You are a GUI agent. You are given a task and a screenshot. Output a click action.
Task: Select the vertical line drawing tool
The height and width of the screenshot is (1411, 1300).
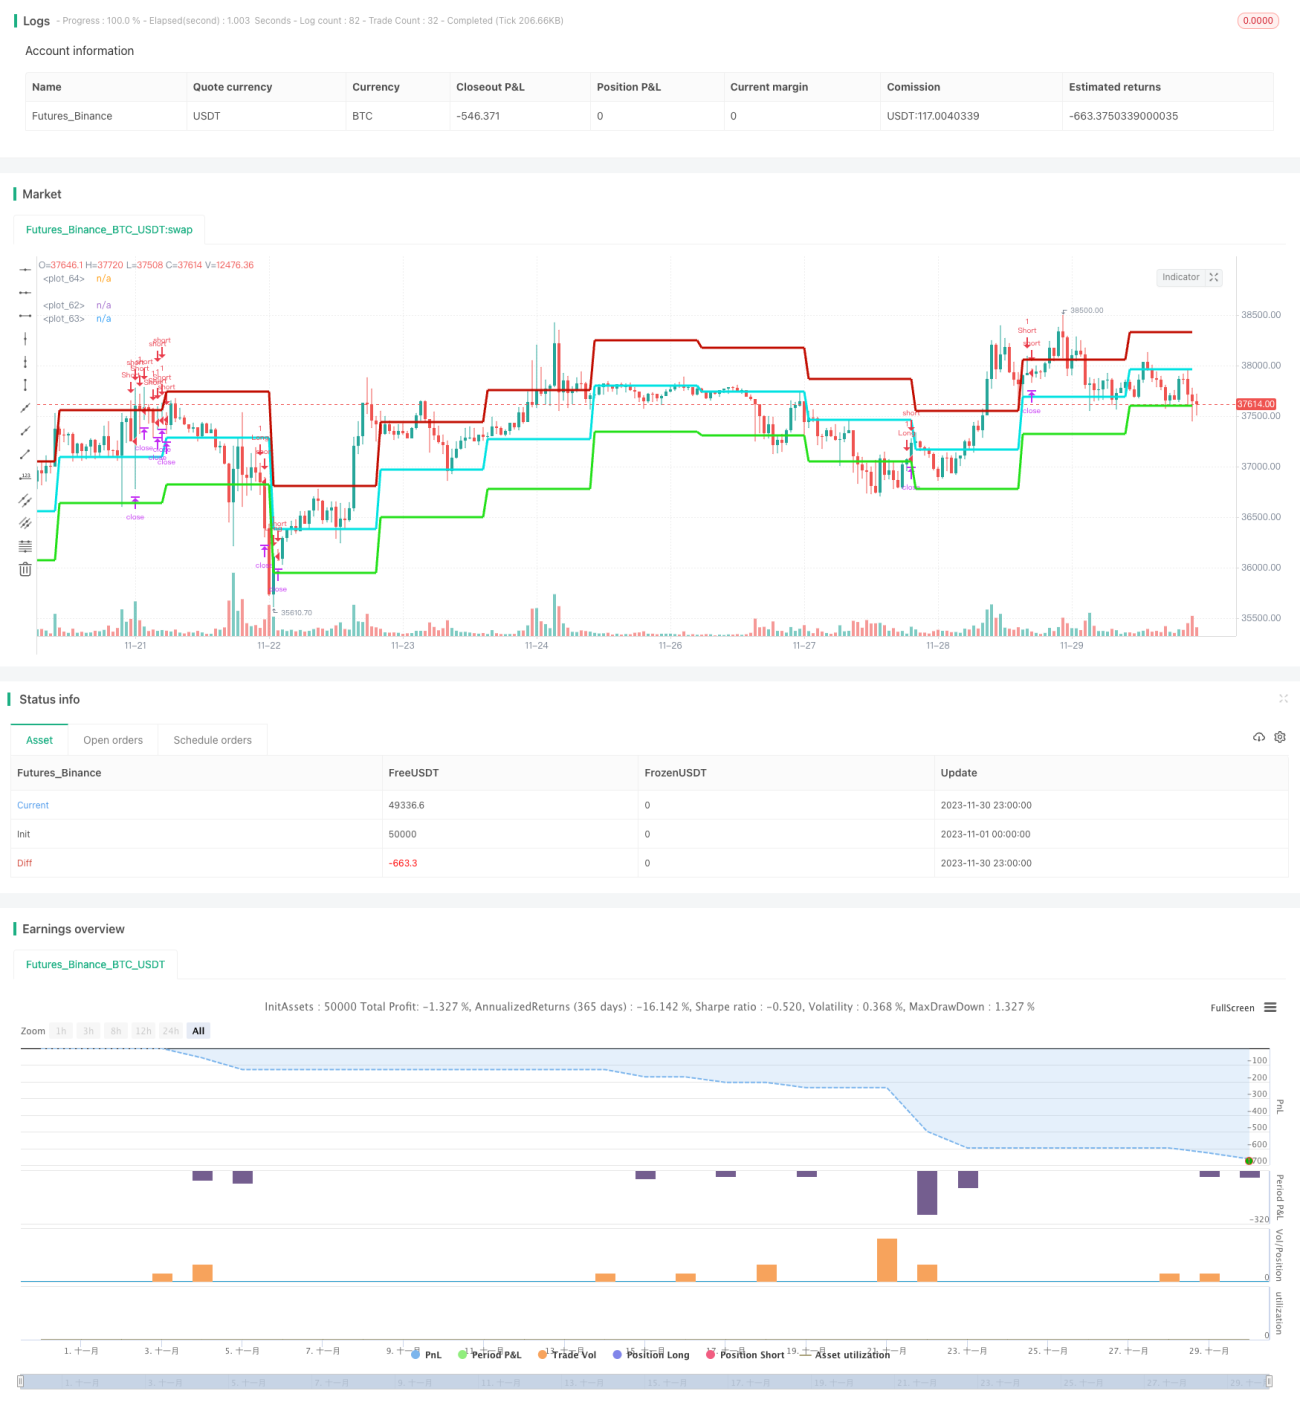(x=25, y=338)
